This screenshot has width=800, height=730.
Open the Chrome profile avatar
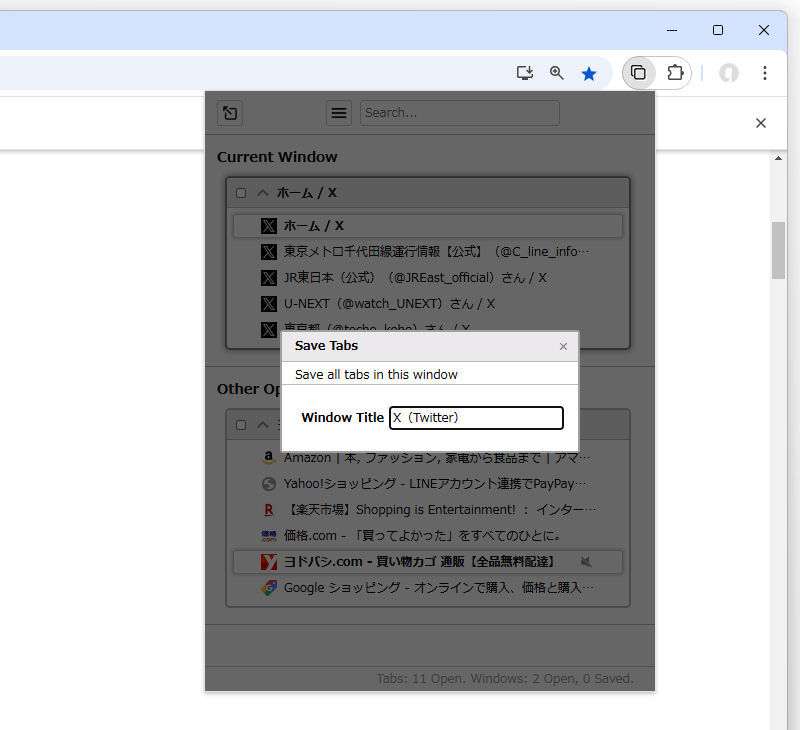click(x=729, y=73)
